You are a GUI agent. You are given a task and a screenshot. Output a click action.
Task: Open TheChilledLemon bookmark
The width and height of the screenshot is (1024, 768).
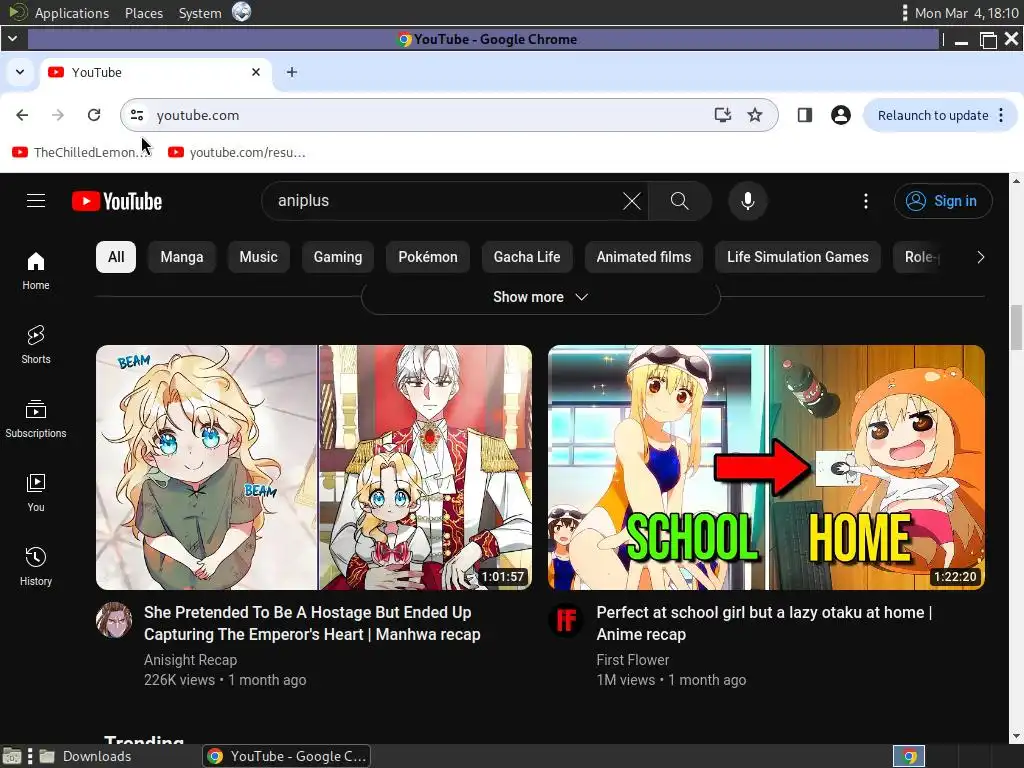coord(82,152)
